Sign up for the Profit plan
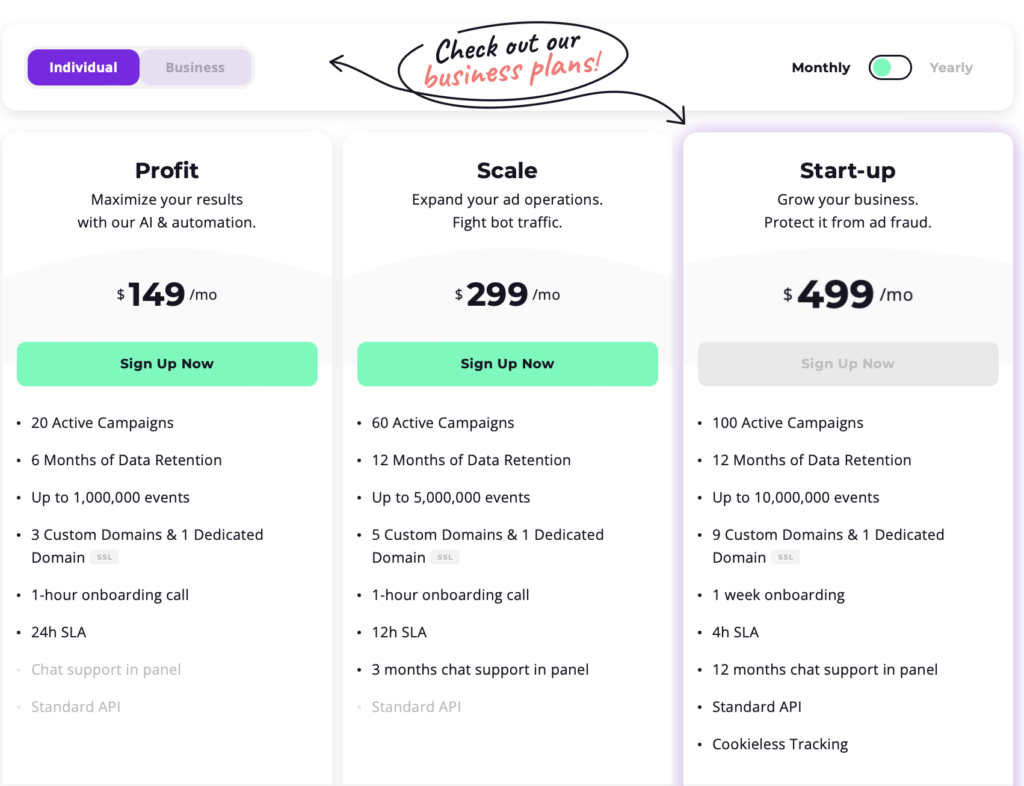Screen dimensions: 1024x786 click(167, 364)
